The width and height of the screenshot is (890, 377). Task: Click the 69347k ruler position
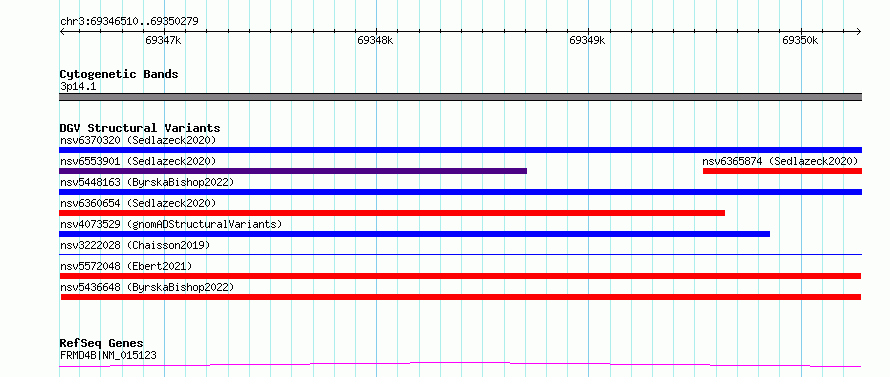(x=163, y=40)
